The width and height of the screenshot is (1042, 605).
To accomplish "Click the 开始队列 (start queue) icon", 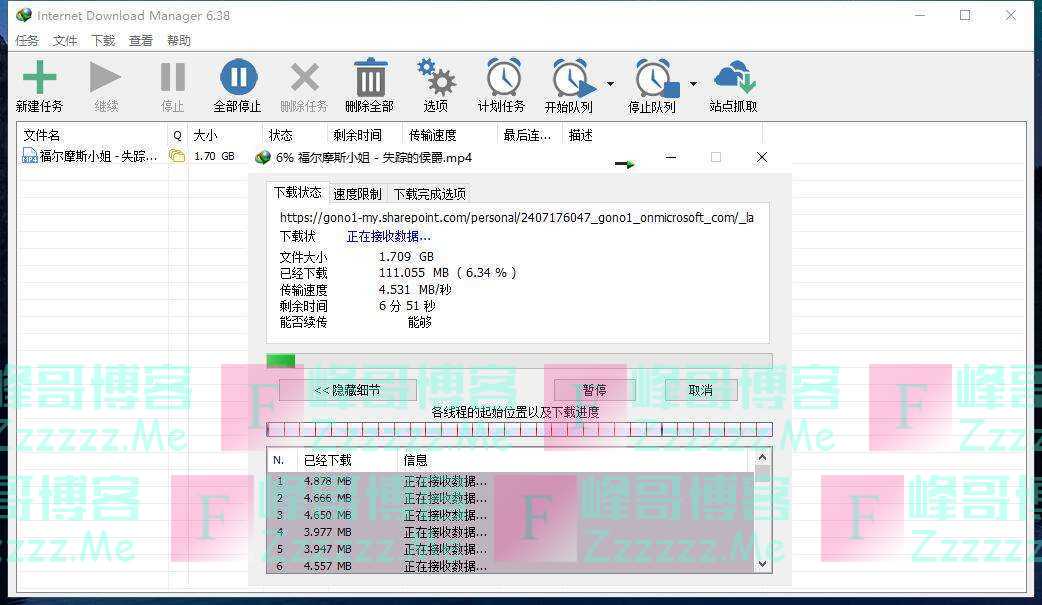I will 569,78.
